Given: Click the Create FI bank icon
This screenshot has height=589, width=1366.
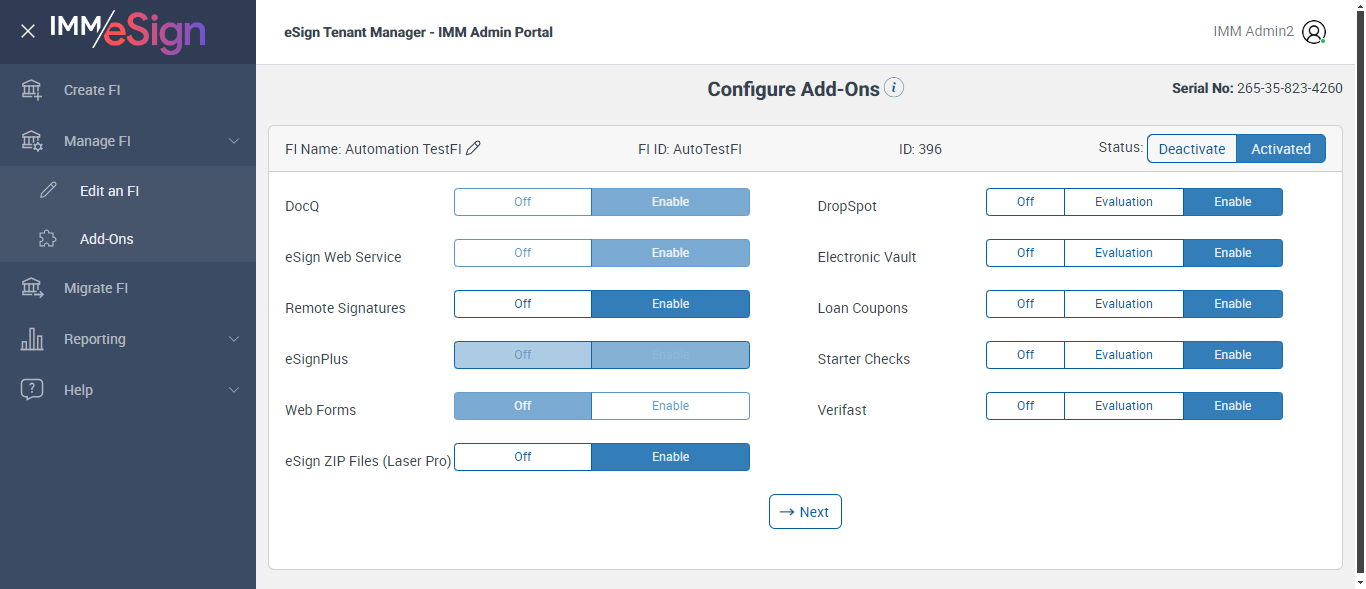Looking at the screenshot, I should tap(32, 90).
